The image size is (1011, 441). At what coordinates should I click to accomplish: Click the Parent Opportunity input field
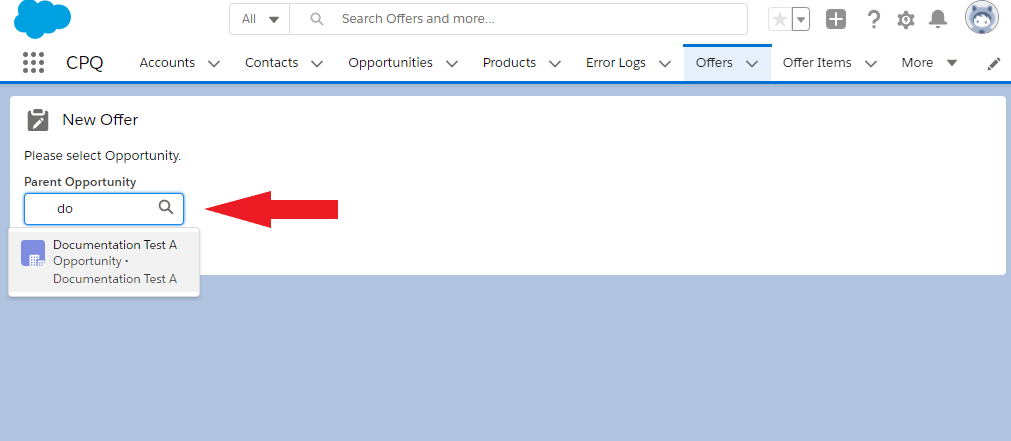[104, 209]
